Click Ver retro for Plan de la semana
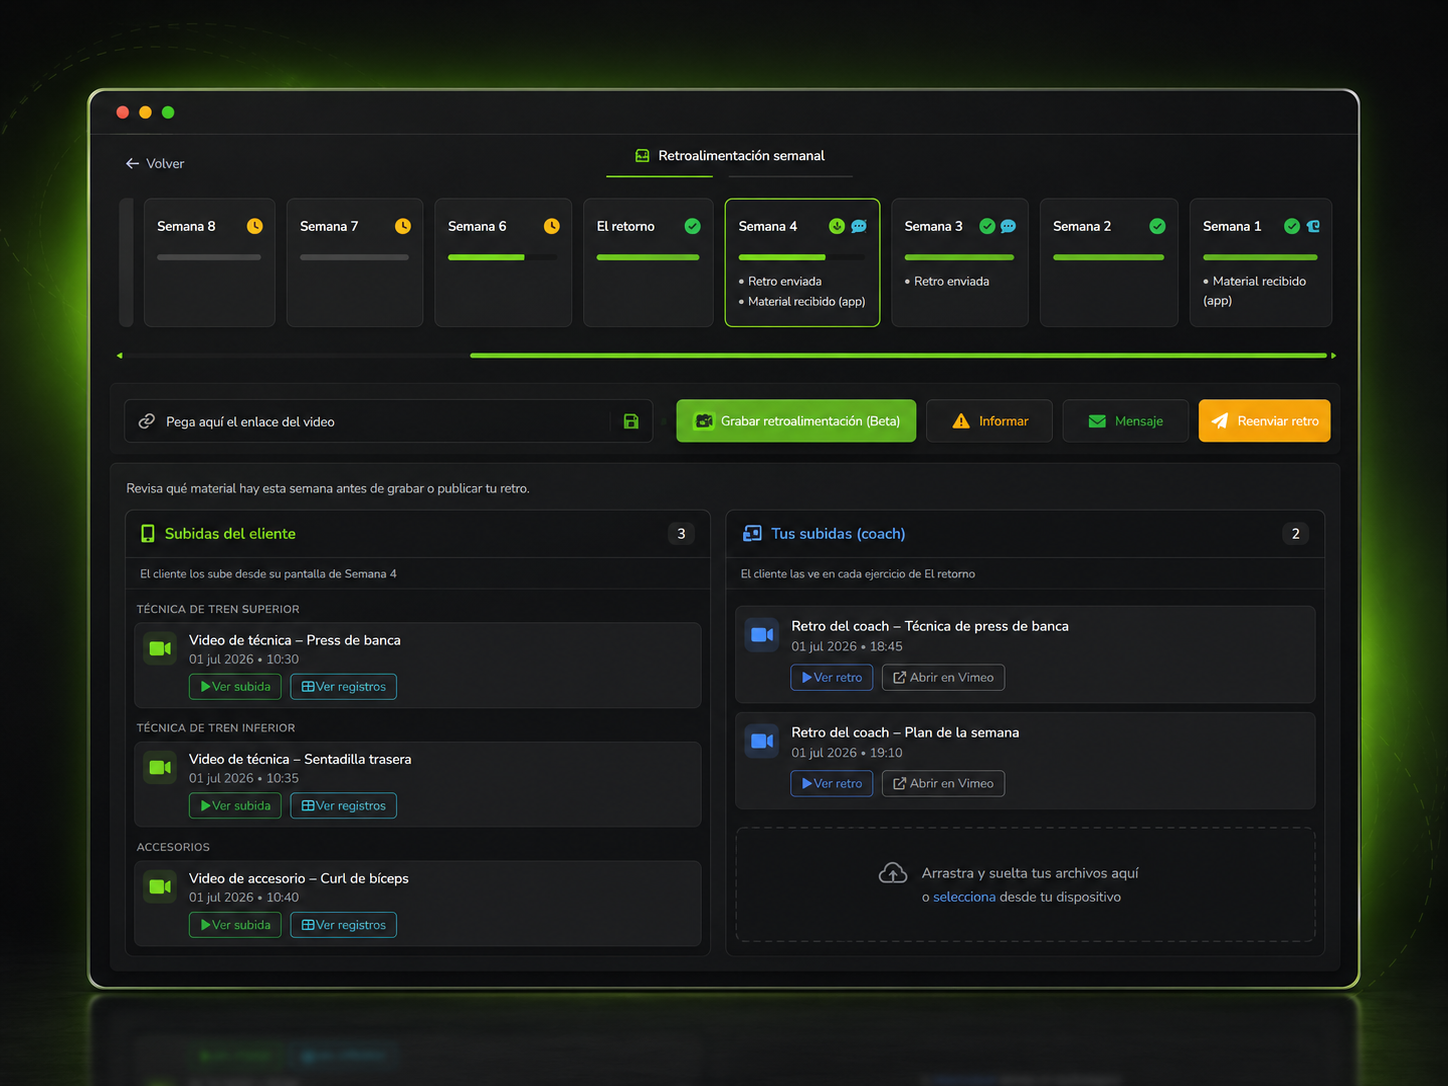The height and width of the screenshot is (1086, 1448). (x=832, y=784)
